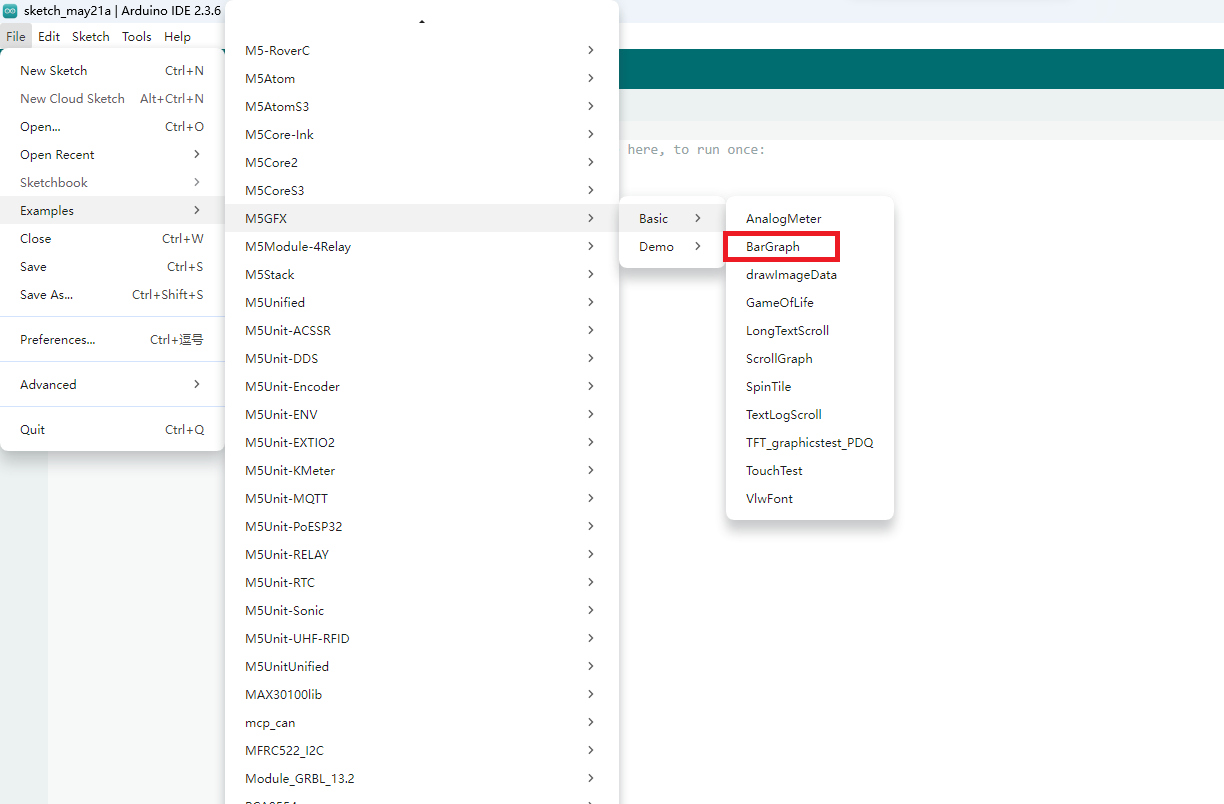
Task: Click the scroll-up arrow atop the examples list
Action: [422, 21]
